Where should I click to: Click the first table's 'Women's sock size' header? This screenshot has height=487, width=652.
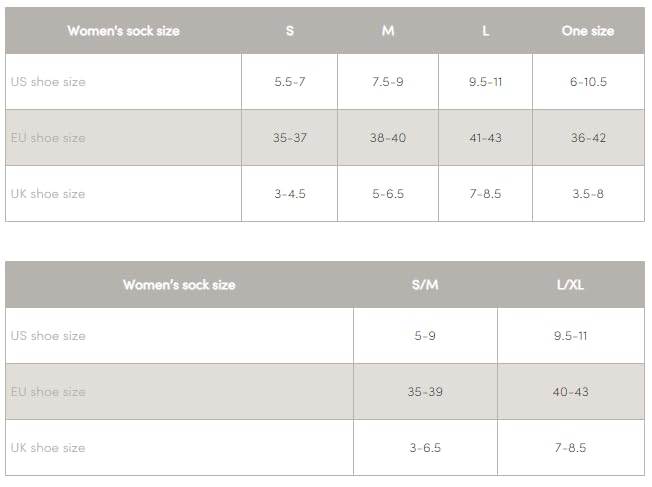(x=123, y=31)
